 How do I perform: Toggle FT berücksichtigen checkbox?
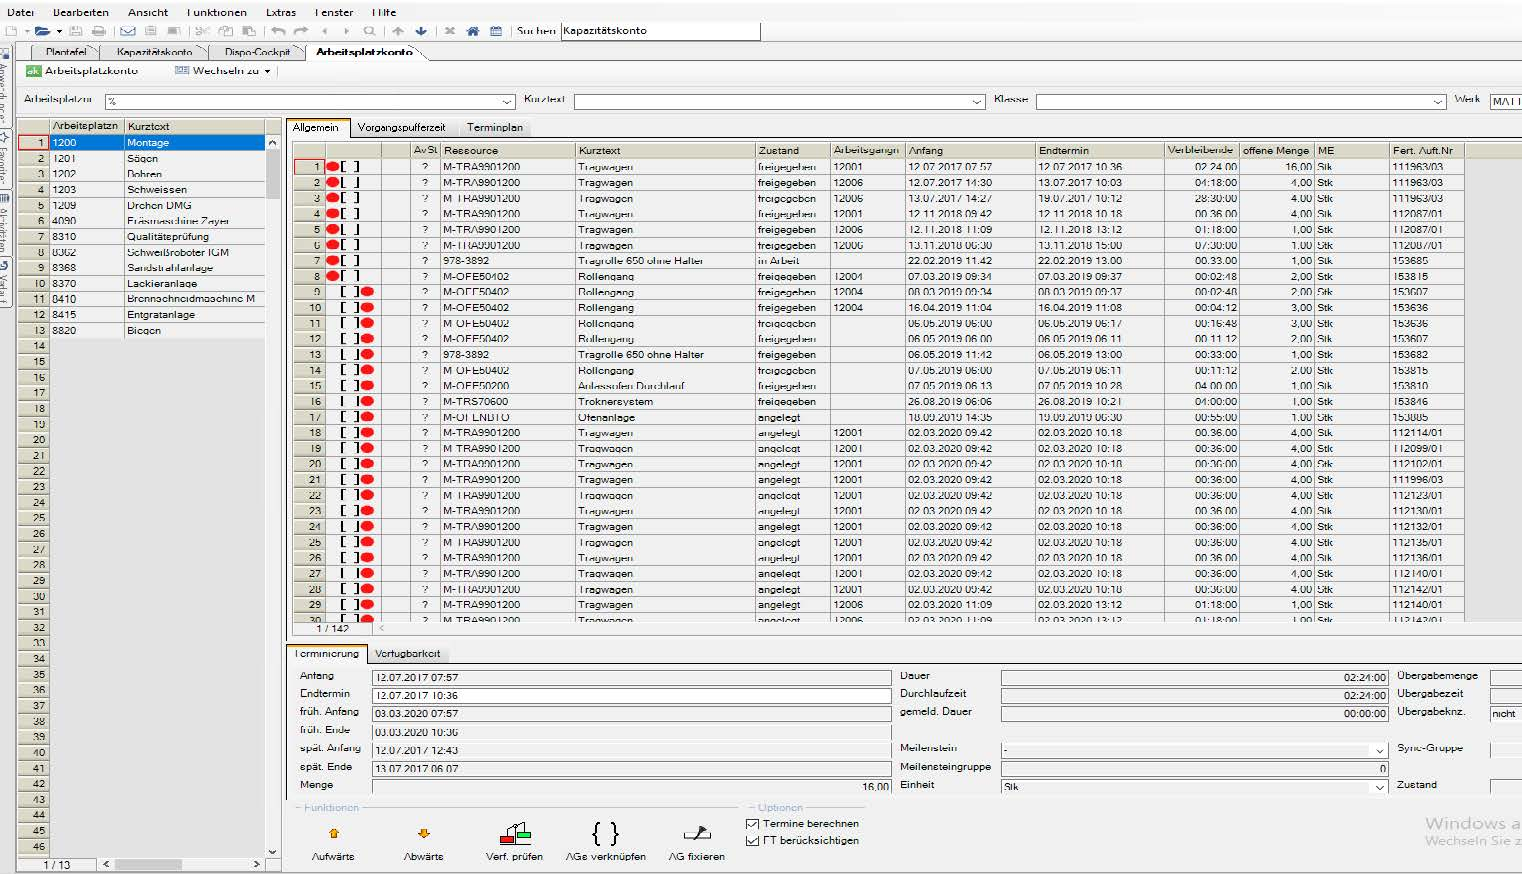pos(753,841)
